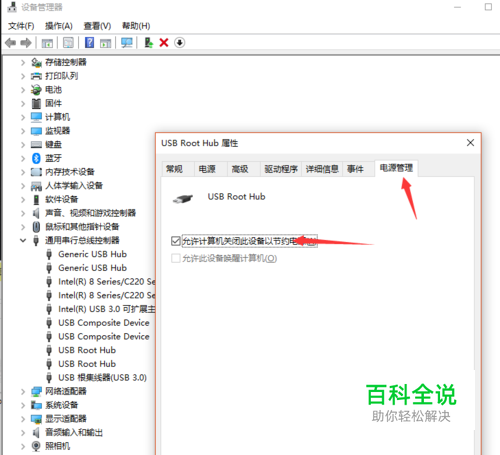Screen dimensions: 500x455
Task: Close the USB Root Hub 属性 dialog
Action: (470, 143)
